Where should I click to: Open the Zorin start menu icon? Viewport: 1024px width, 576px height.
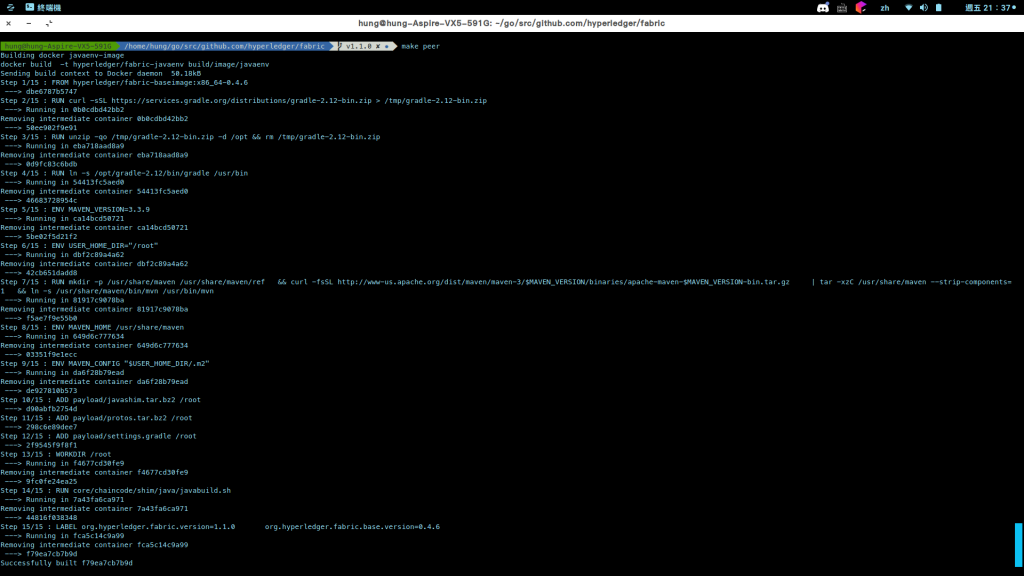[10, 7]
